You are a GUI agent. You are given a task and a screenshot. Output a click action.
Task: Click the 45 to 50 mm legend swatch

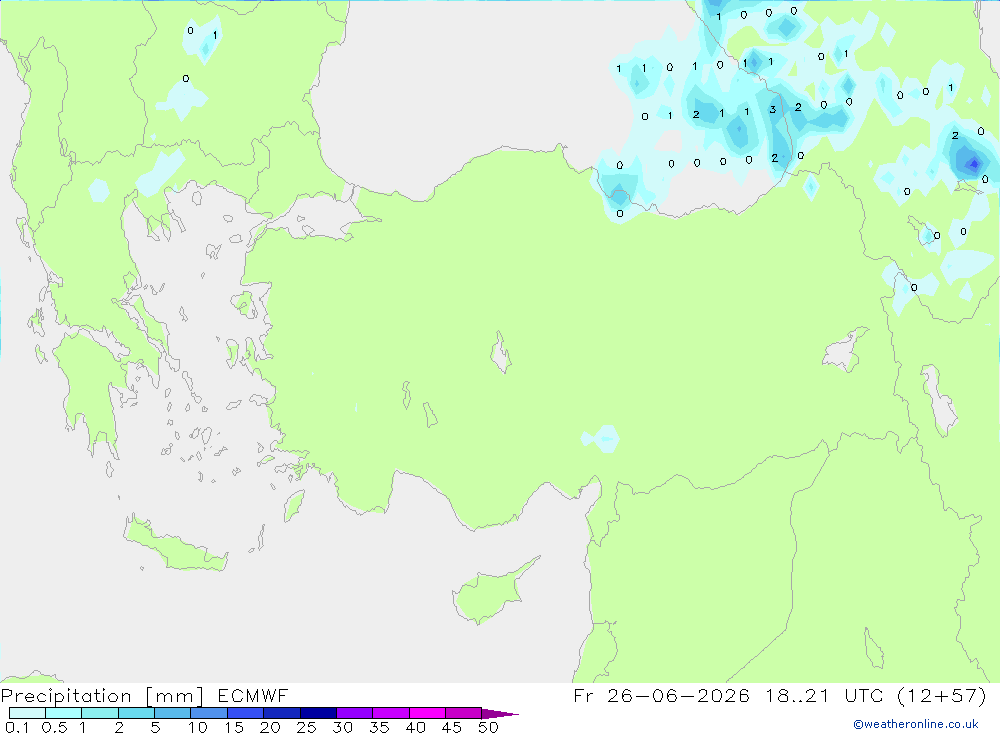pos(464,713)
